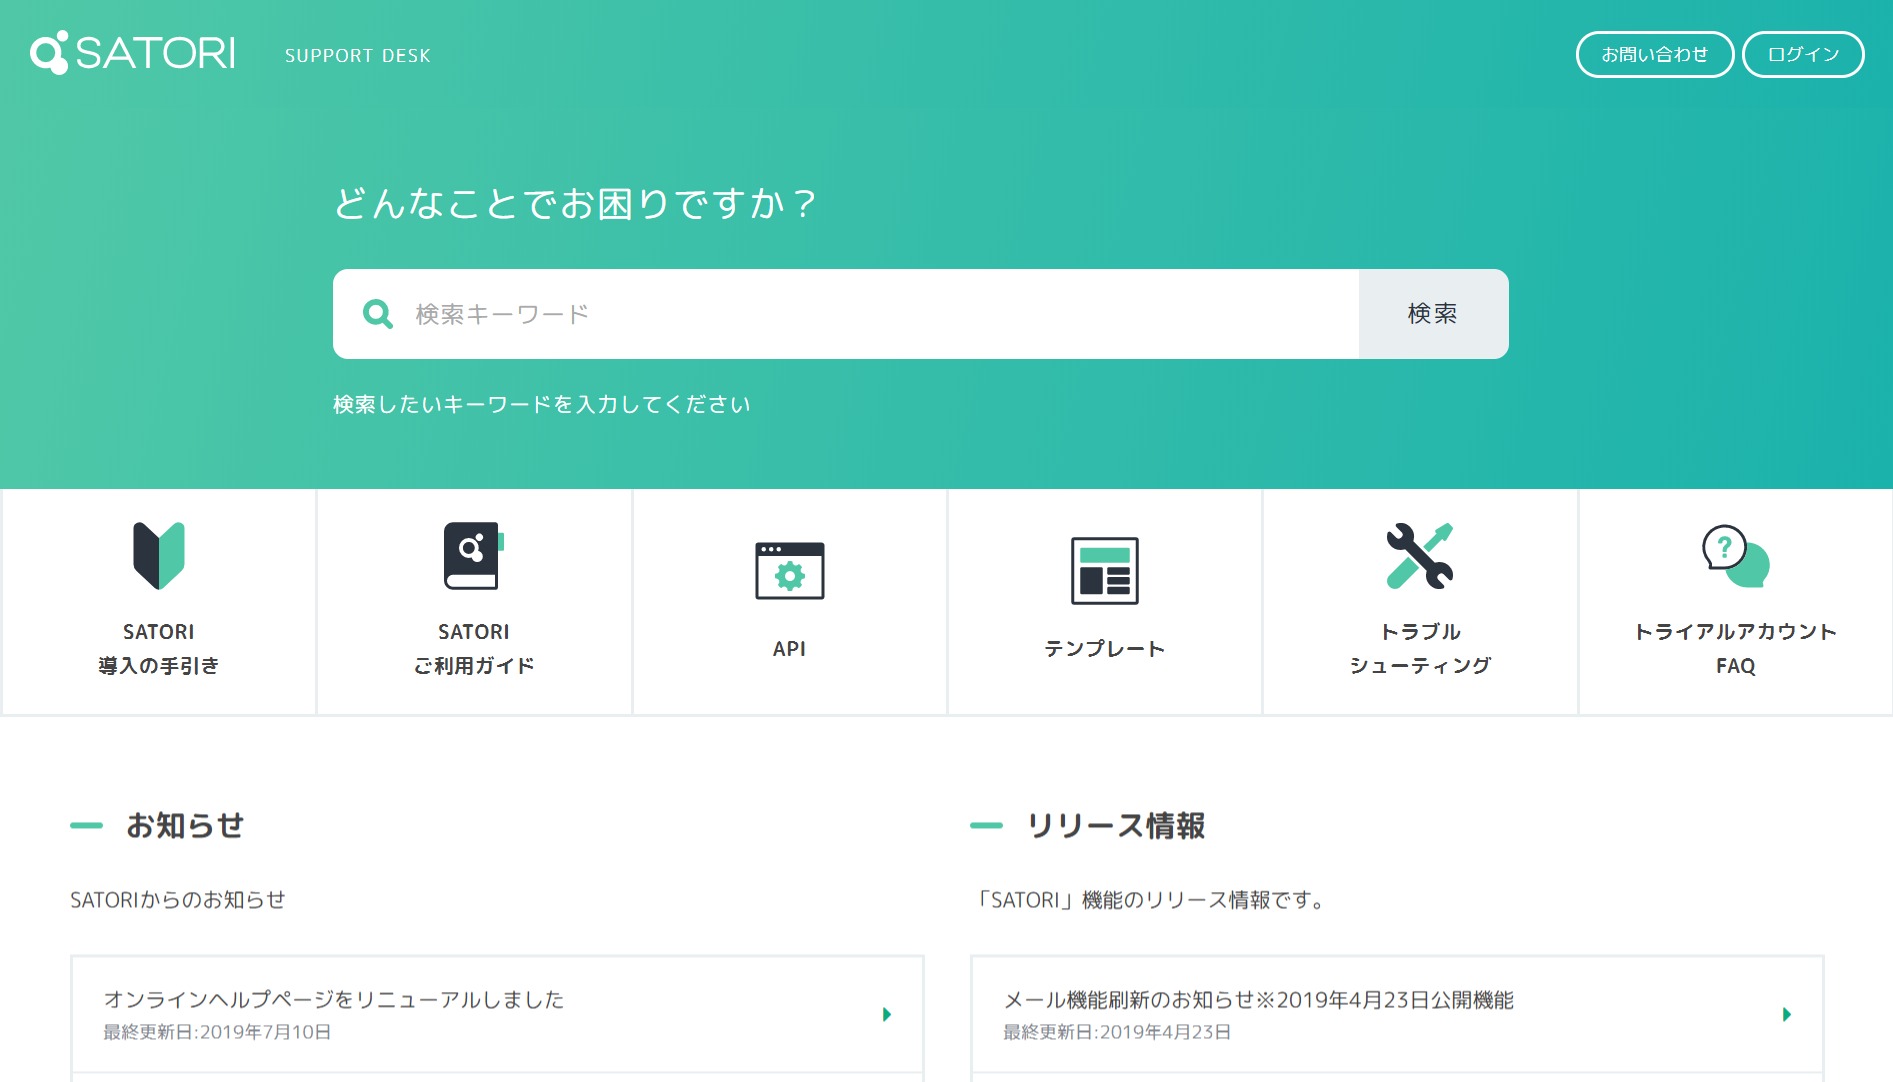The height and width of the screenshot is (1082, 1893).
Task: Select the API category label
Action: click(x=790, y=649)
